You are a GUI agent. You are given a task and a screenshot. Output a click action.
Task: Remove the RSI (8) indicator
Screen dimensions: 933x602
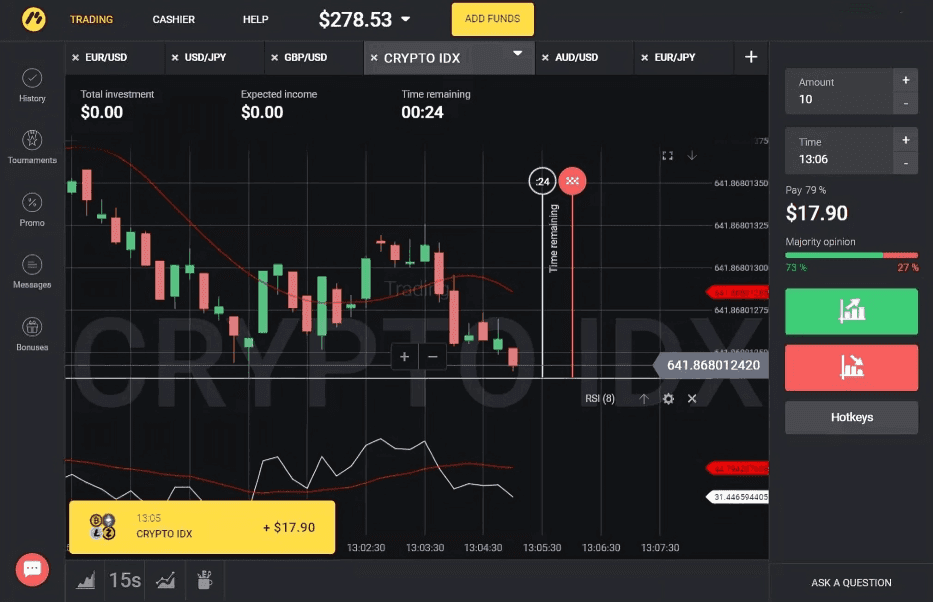(692, 399)
